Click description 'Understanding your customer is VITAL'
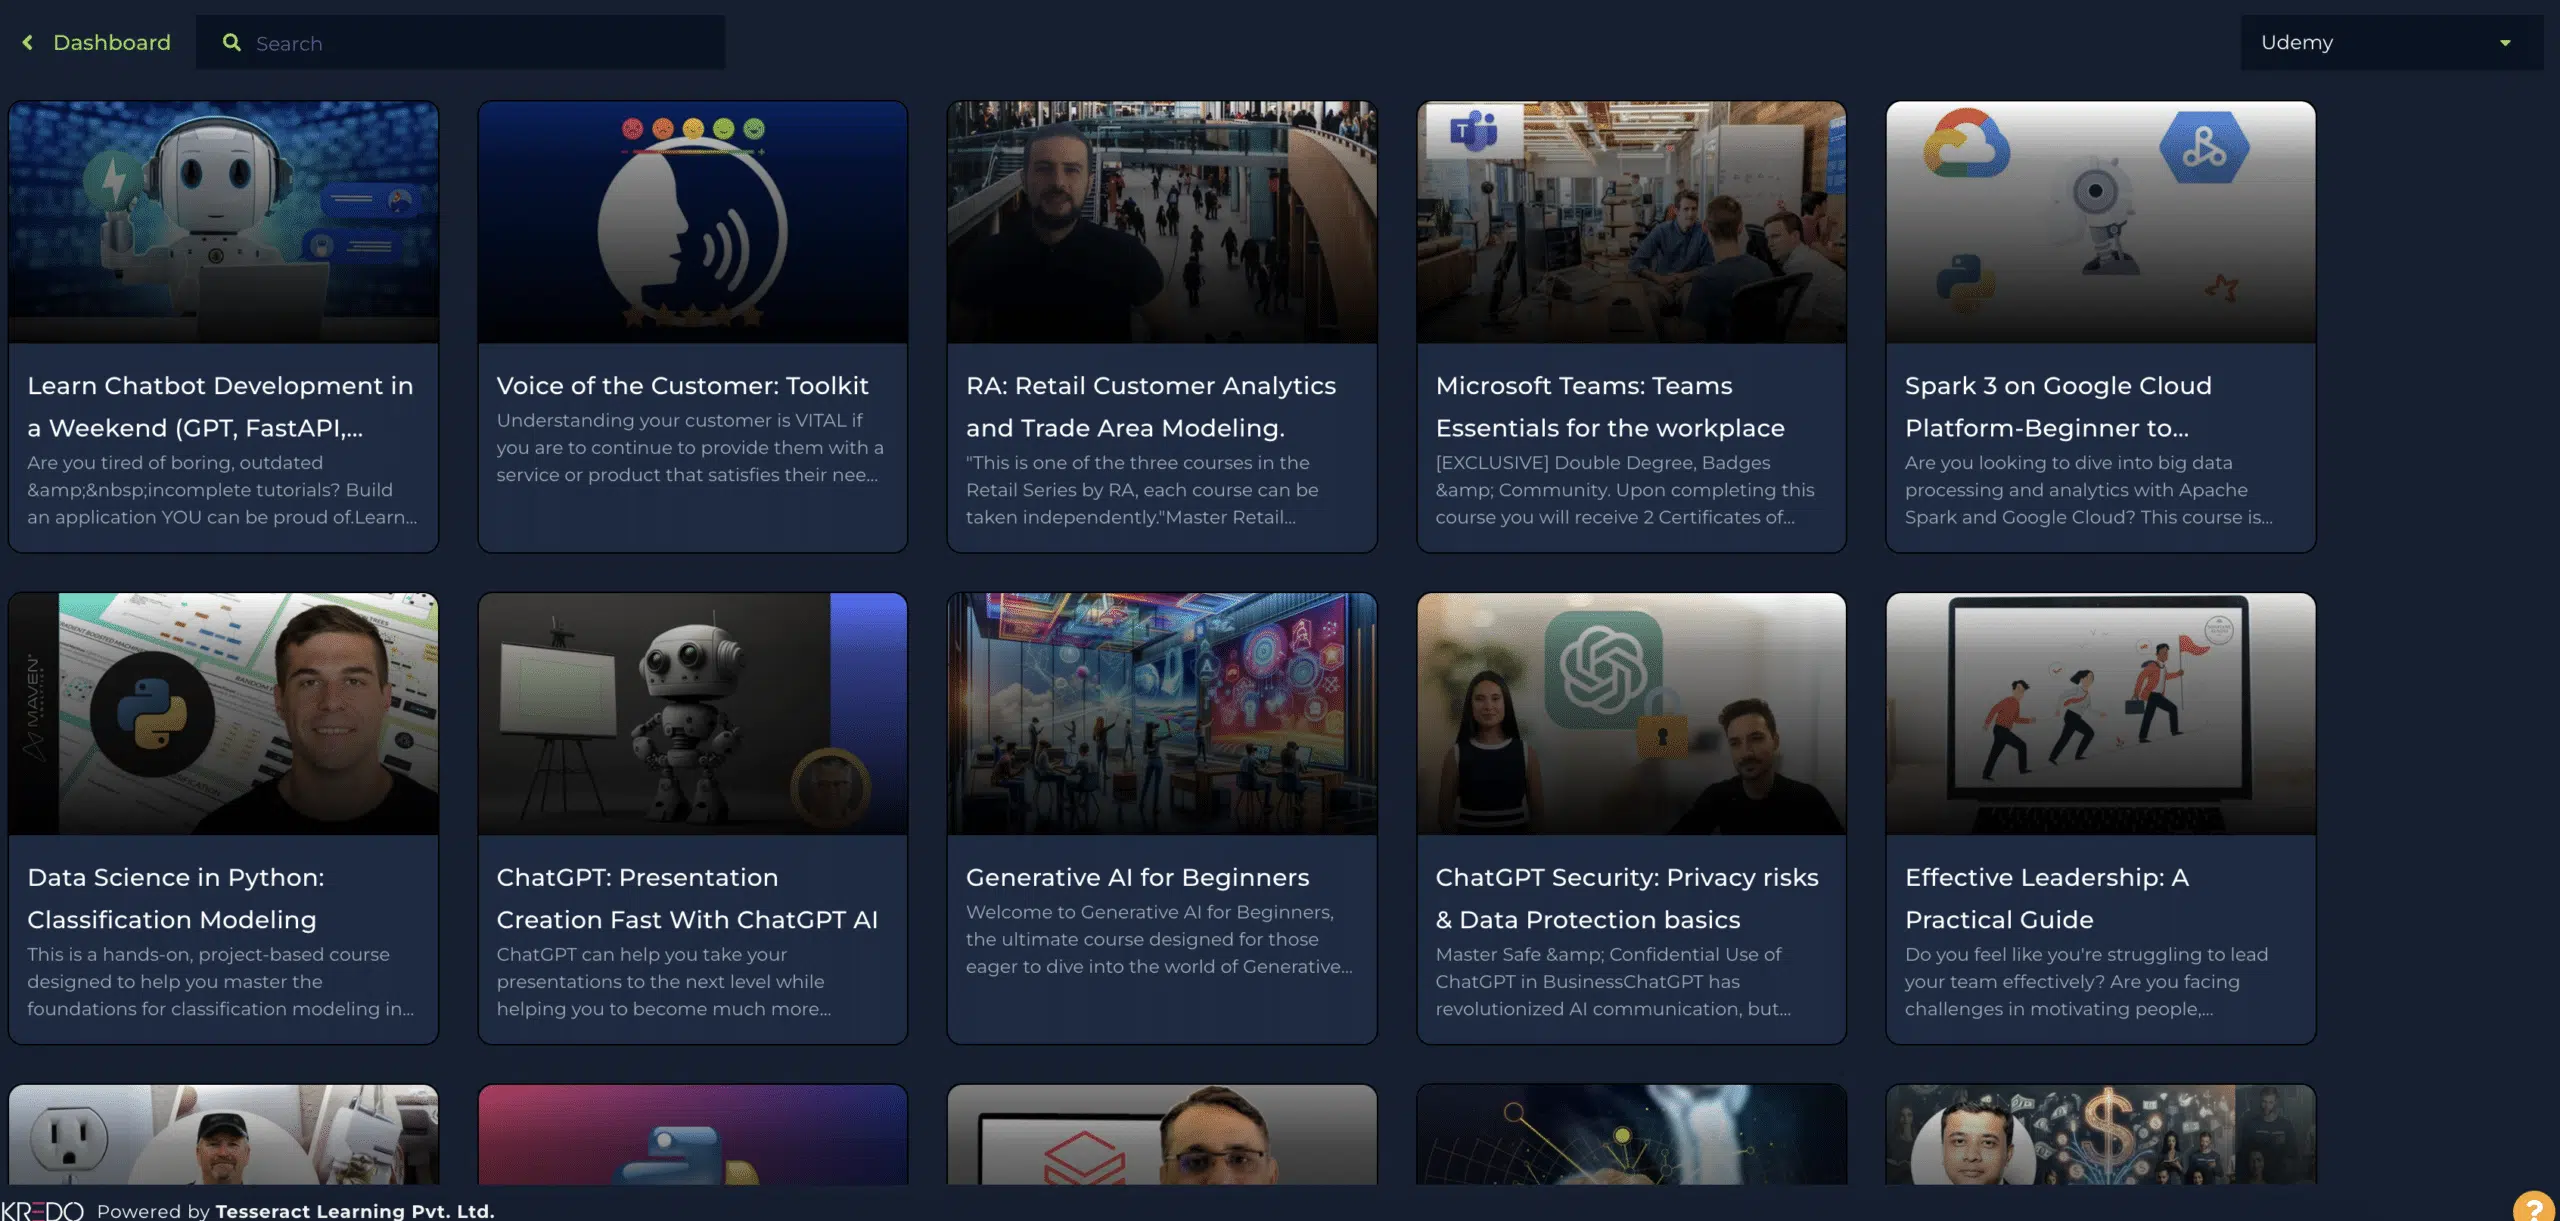 [x=690, y=447]
